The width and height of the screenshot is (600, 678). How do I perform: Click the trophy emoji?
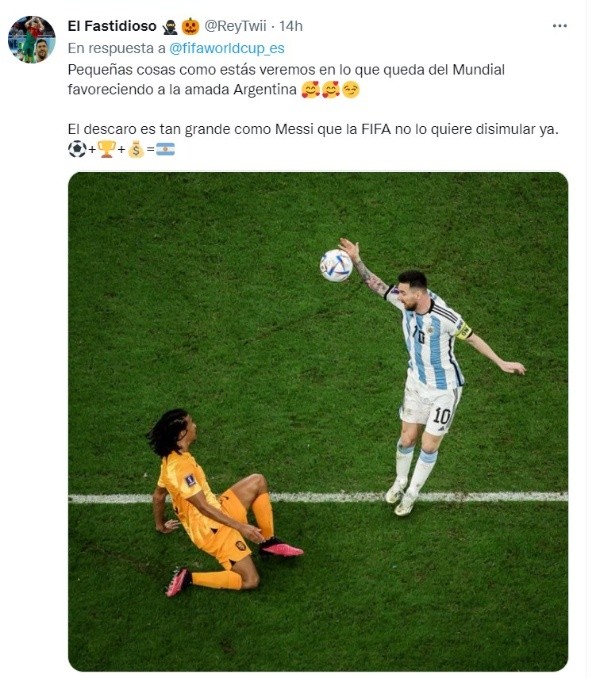pos(106,150)
